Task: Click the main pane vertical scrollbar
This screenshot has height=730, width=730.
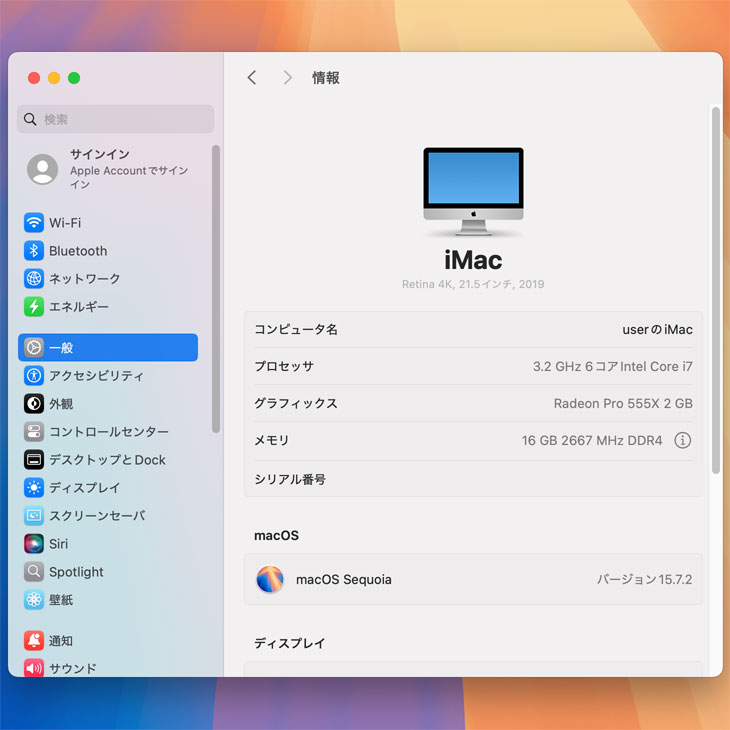Action: coord(715,290)
